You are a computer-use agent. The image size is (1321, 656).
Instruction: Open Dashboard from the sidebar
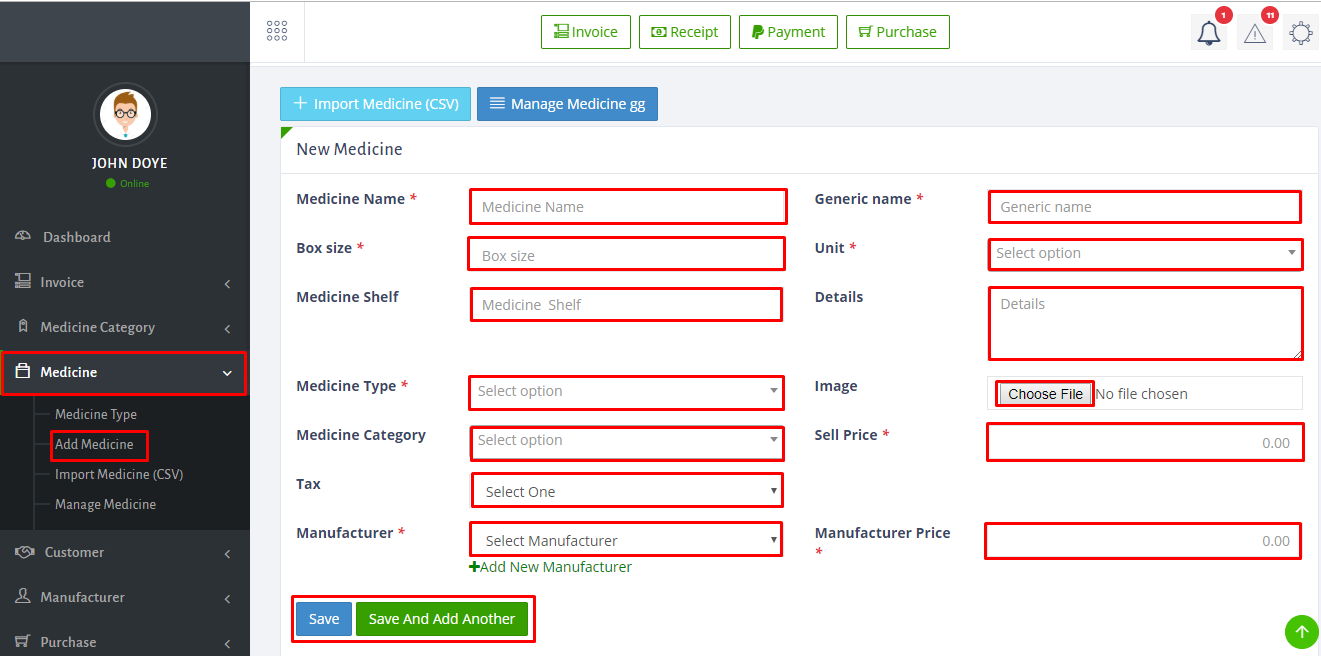[76, 237]
